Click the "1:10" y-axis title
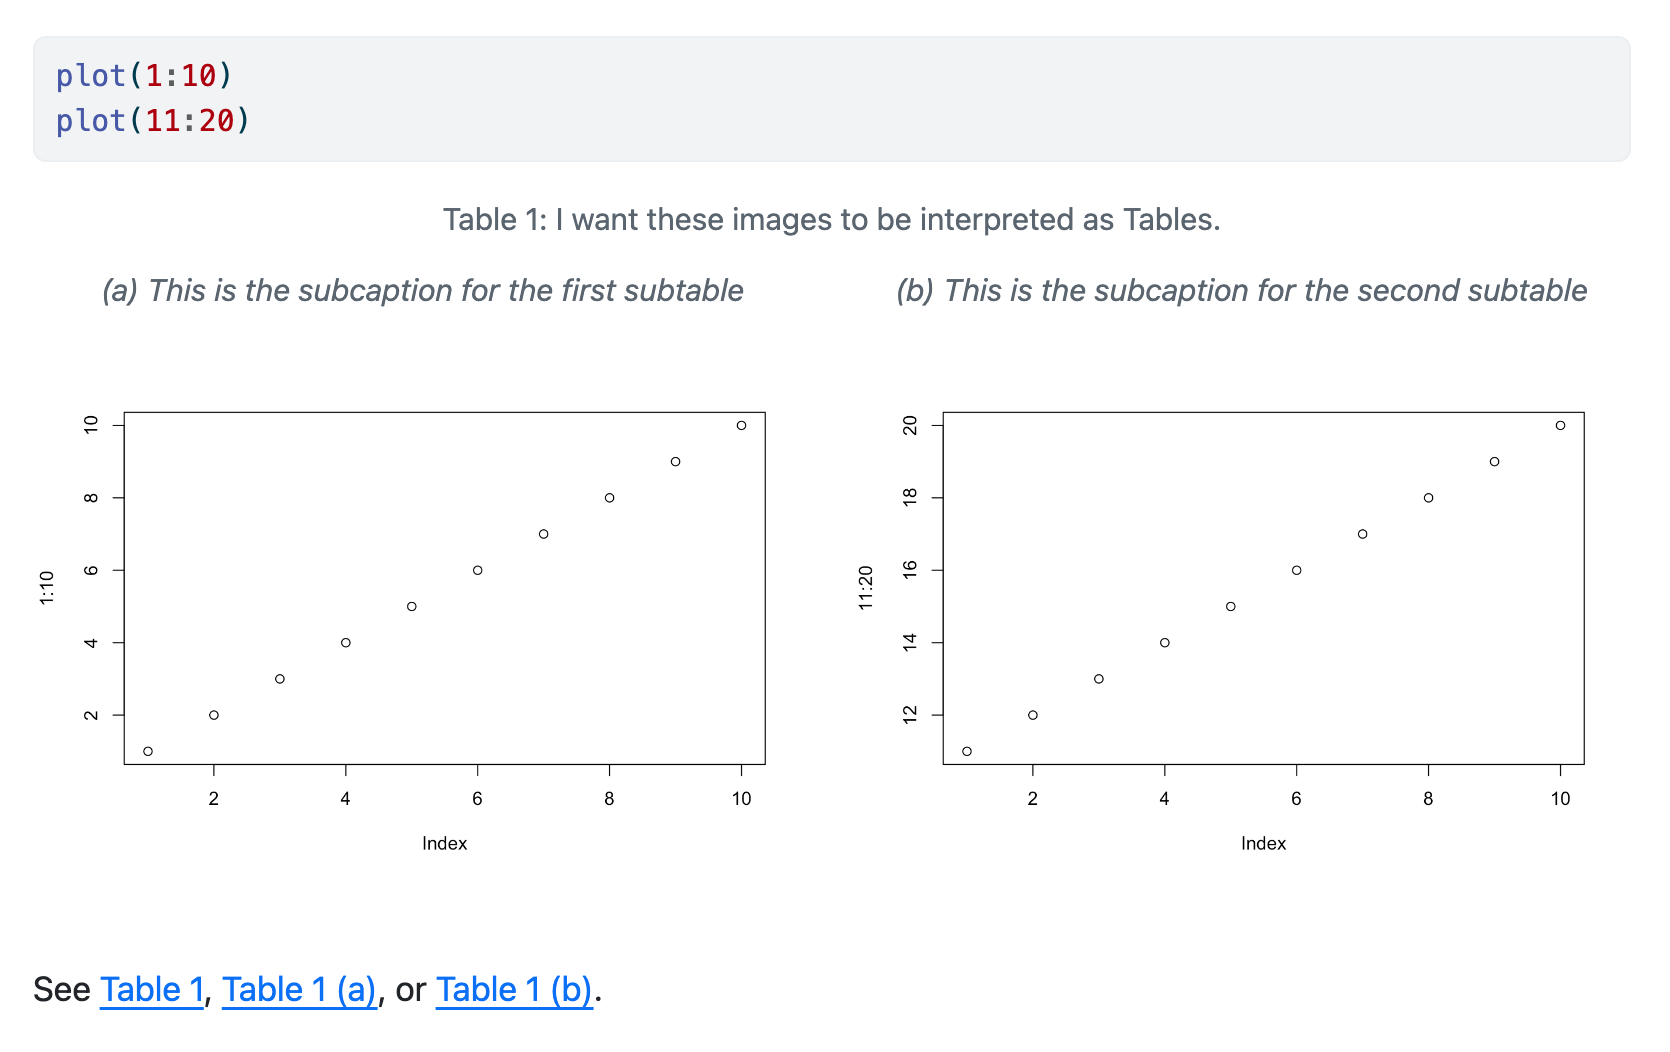 point(47,588)
